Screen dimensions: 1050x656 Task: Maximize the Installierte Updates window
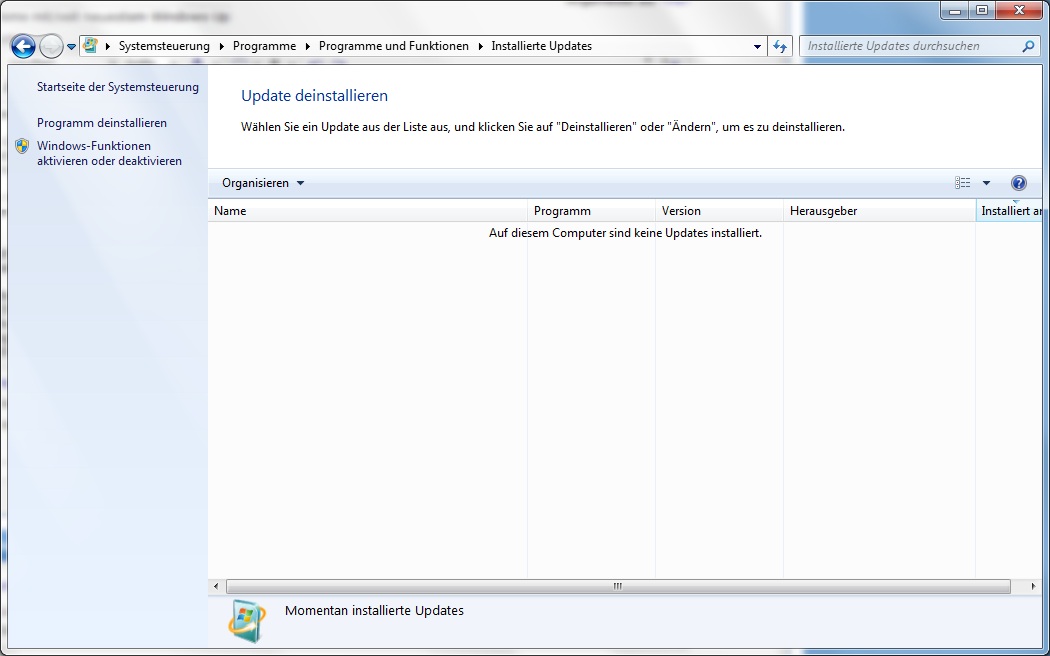click(982, 11)
